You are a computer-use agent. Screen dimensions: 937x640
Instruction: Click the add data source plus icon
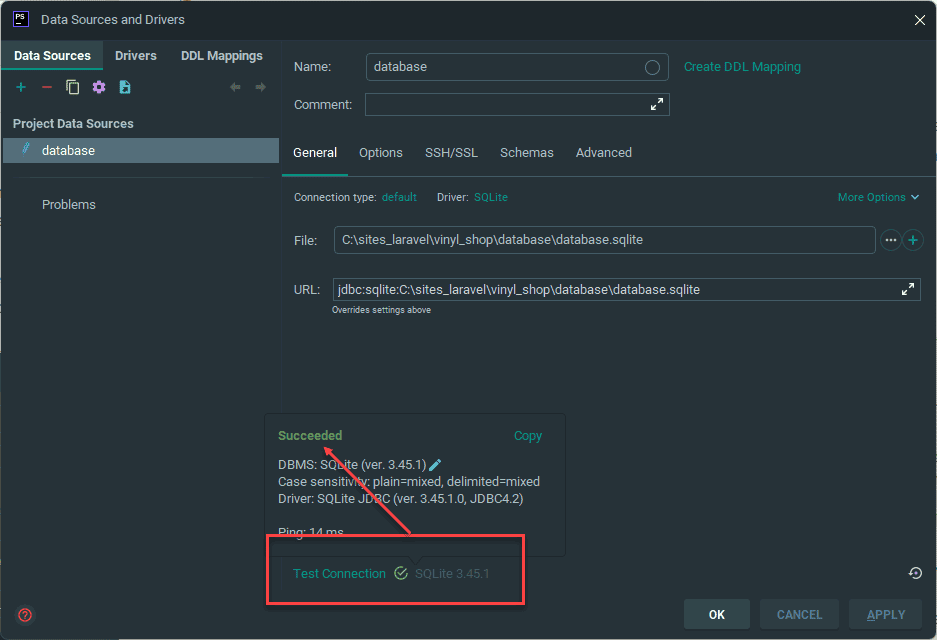pos(21,87)
